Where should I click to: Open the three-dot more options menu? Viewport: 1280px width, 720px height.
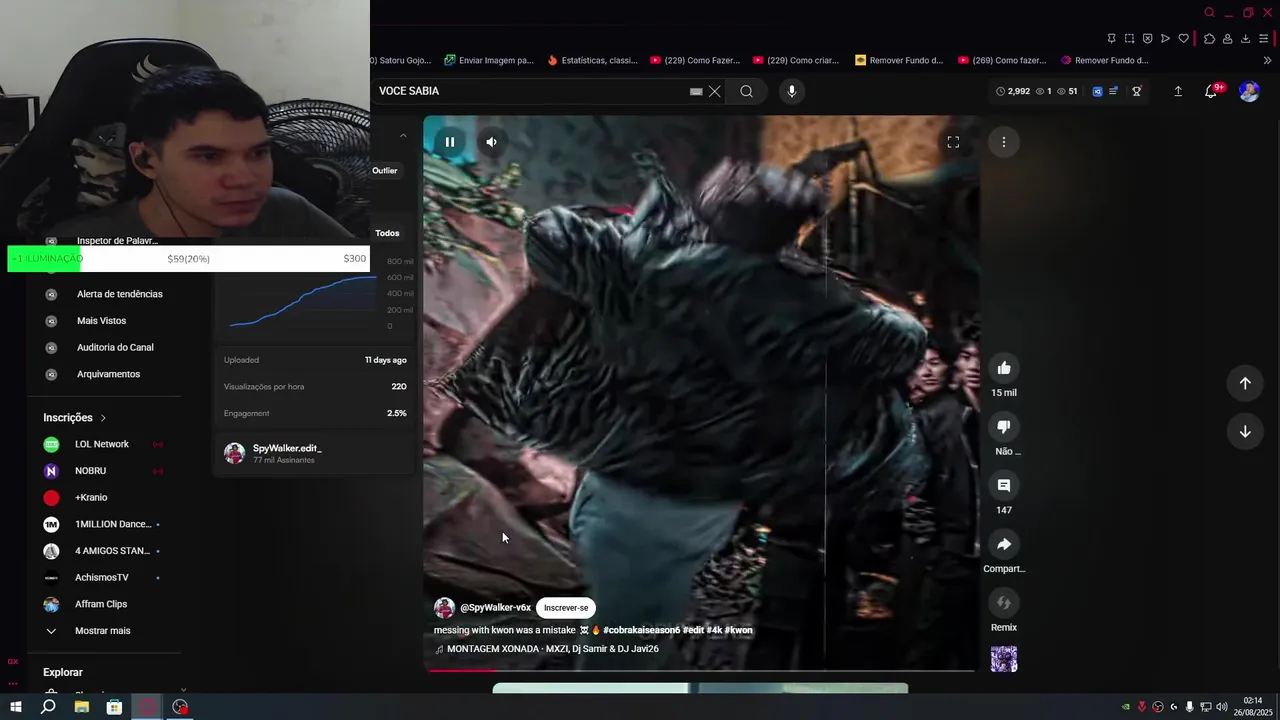(1004, 142)
